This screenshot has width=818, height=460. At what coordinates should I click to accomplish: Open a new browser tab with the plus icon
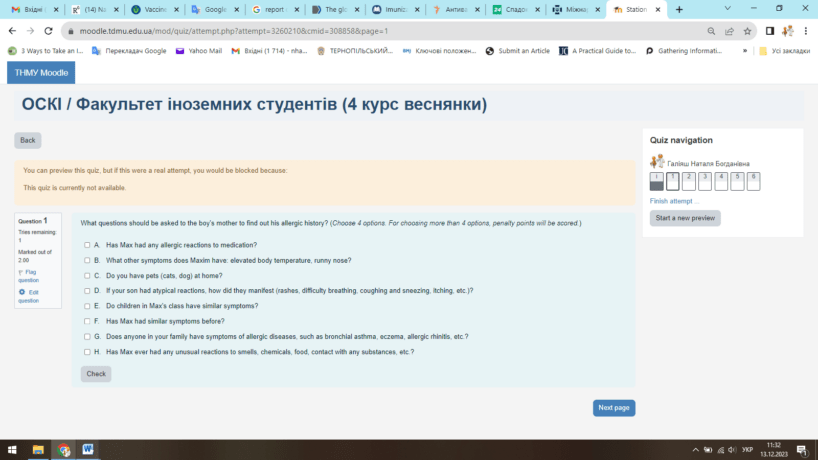tap(679, 9)
